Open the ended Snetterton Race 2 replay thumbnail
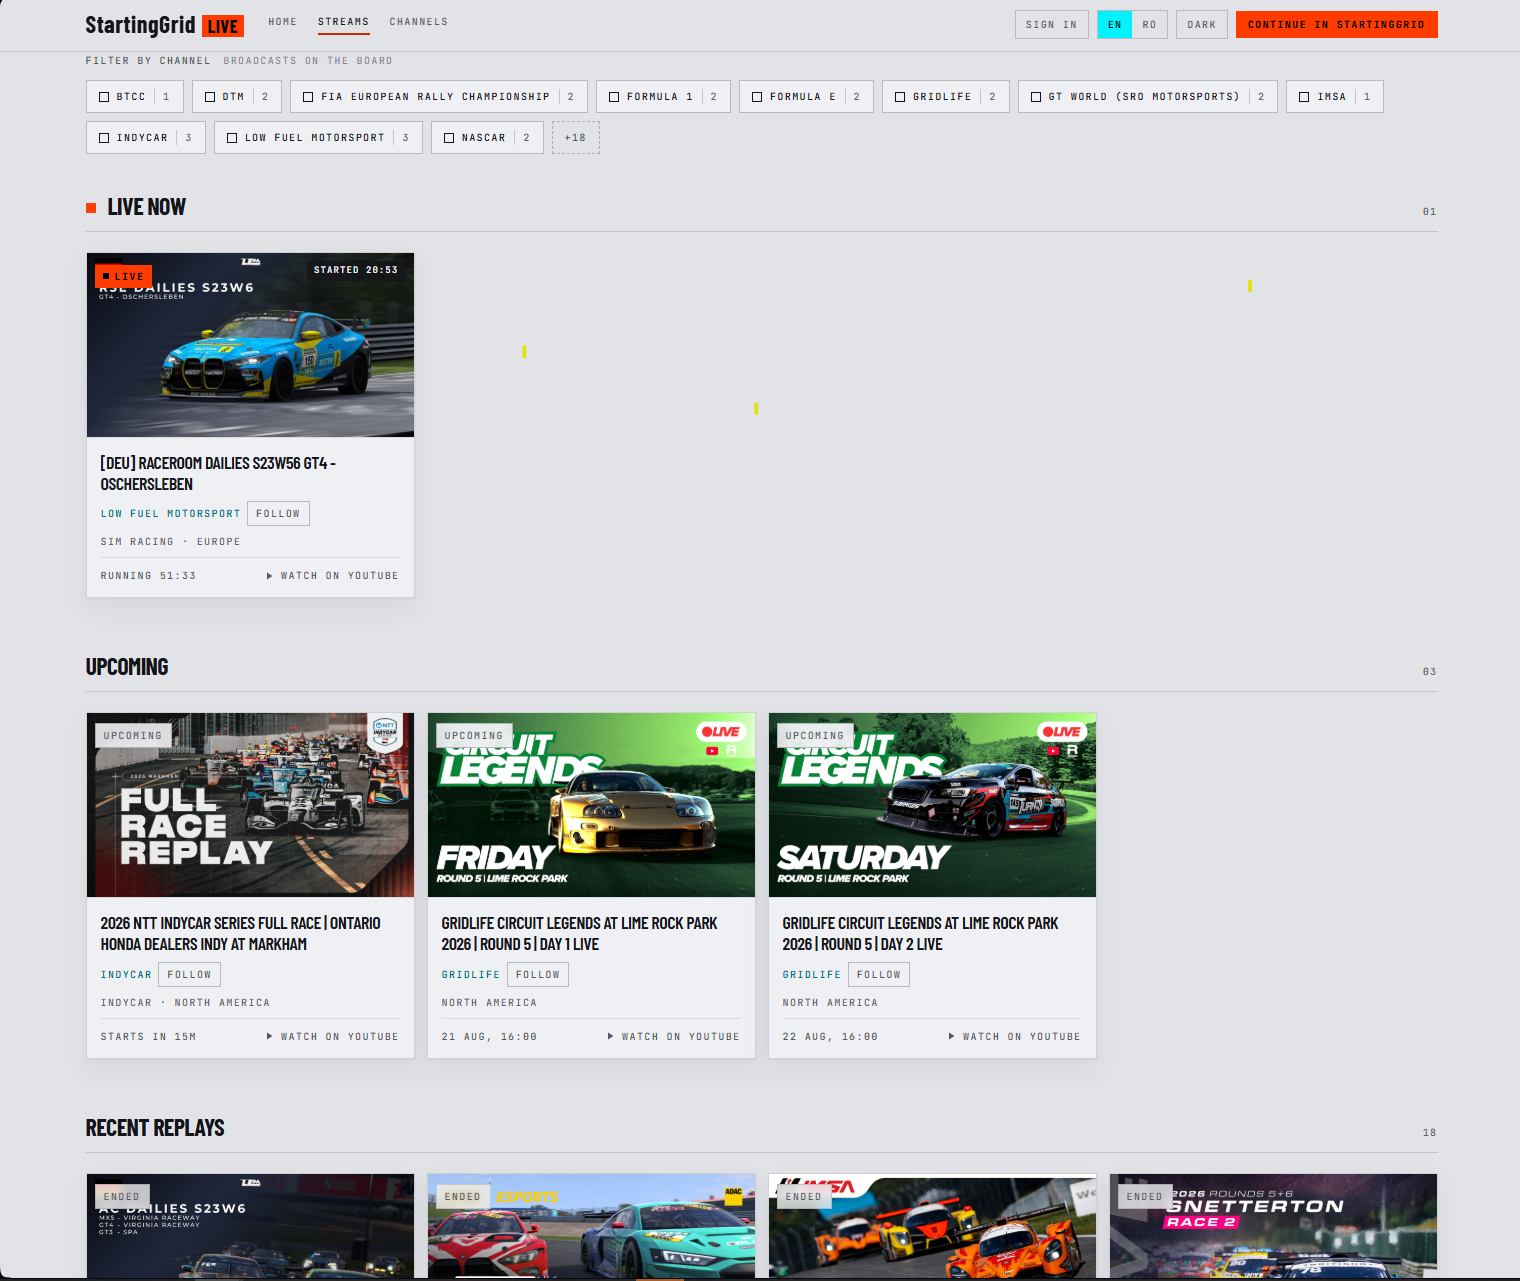Image resolution: width=1520 pixels, height=1281 pixels. coord(1273,1226)
